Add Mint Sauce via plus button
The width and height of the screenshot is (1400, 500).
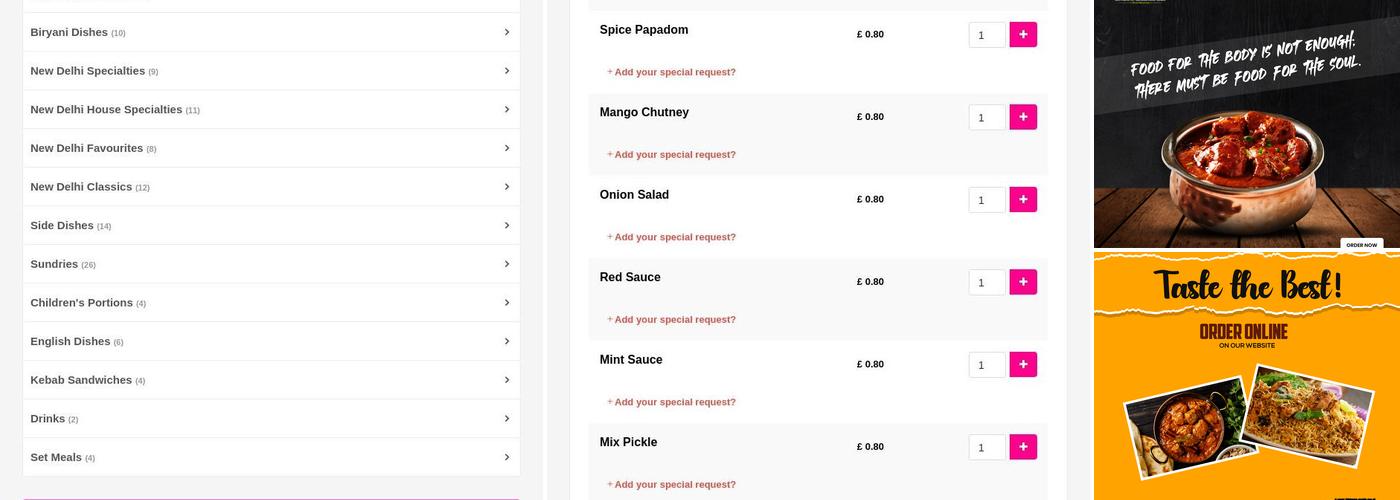pyautogui.click(x=1023, y=365)
